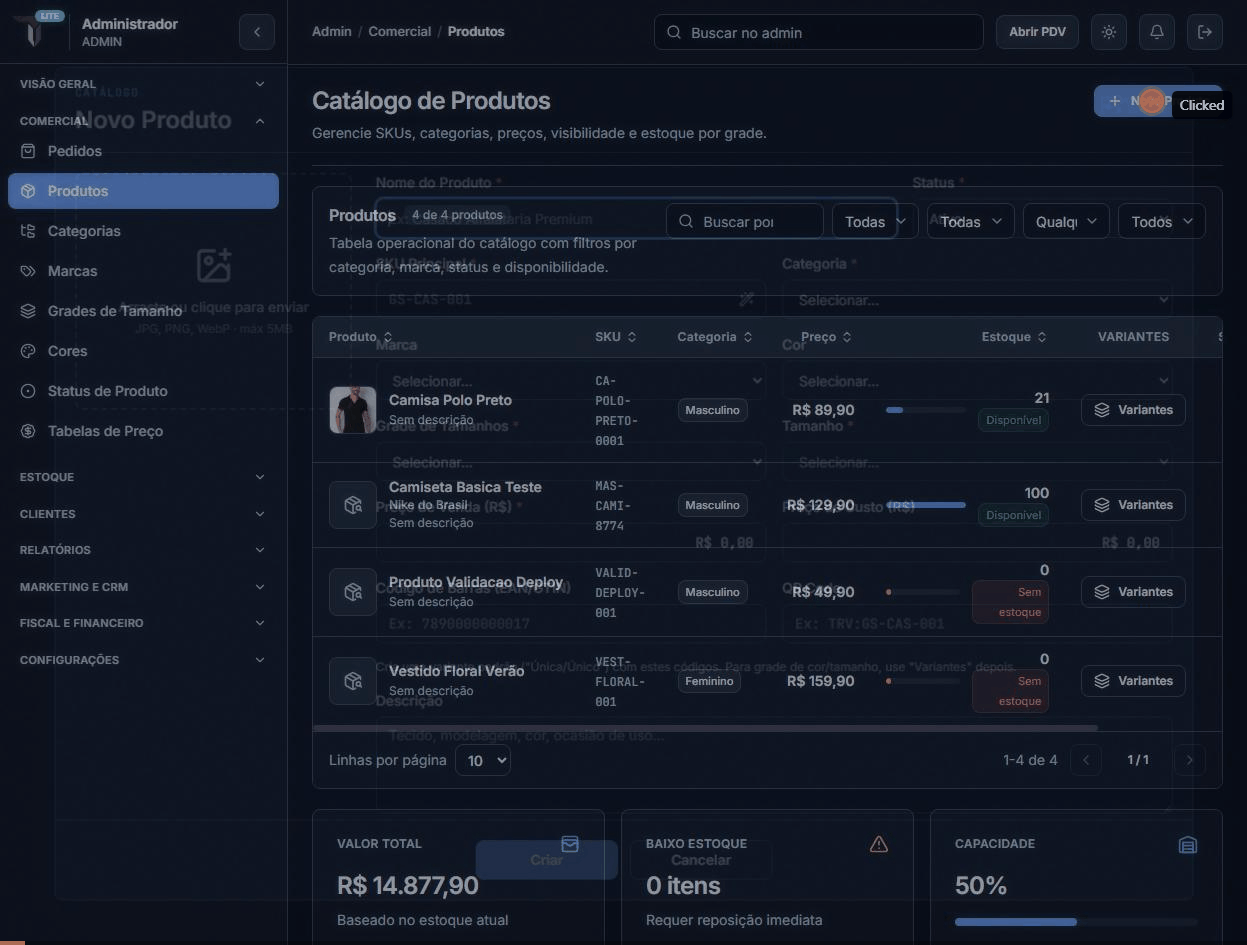The image size is (1247, 945).
Task: Open Variantes for Camisa Polo Preto
Action: [x=1133, y=410]
